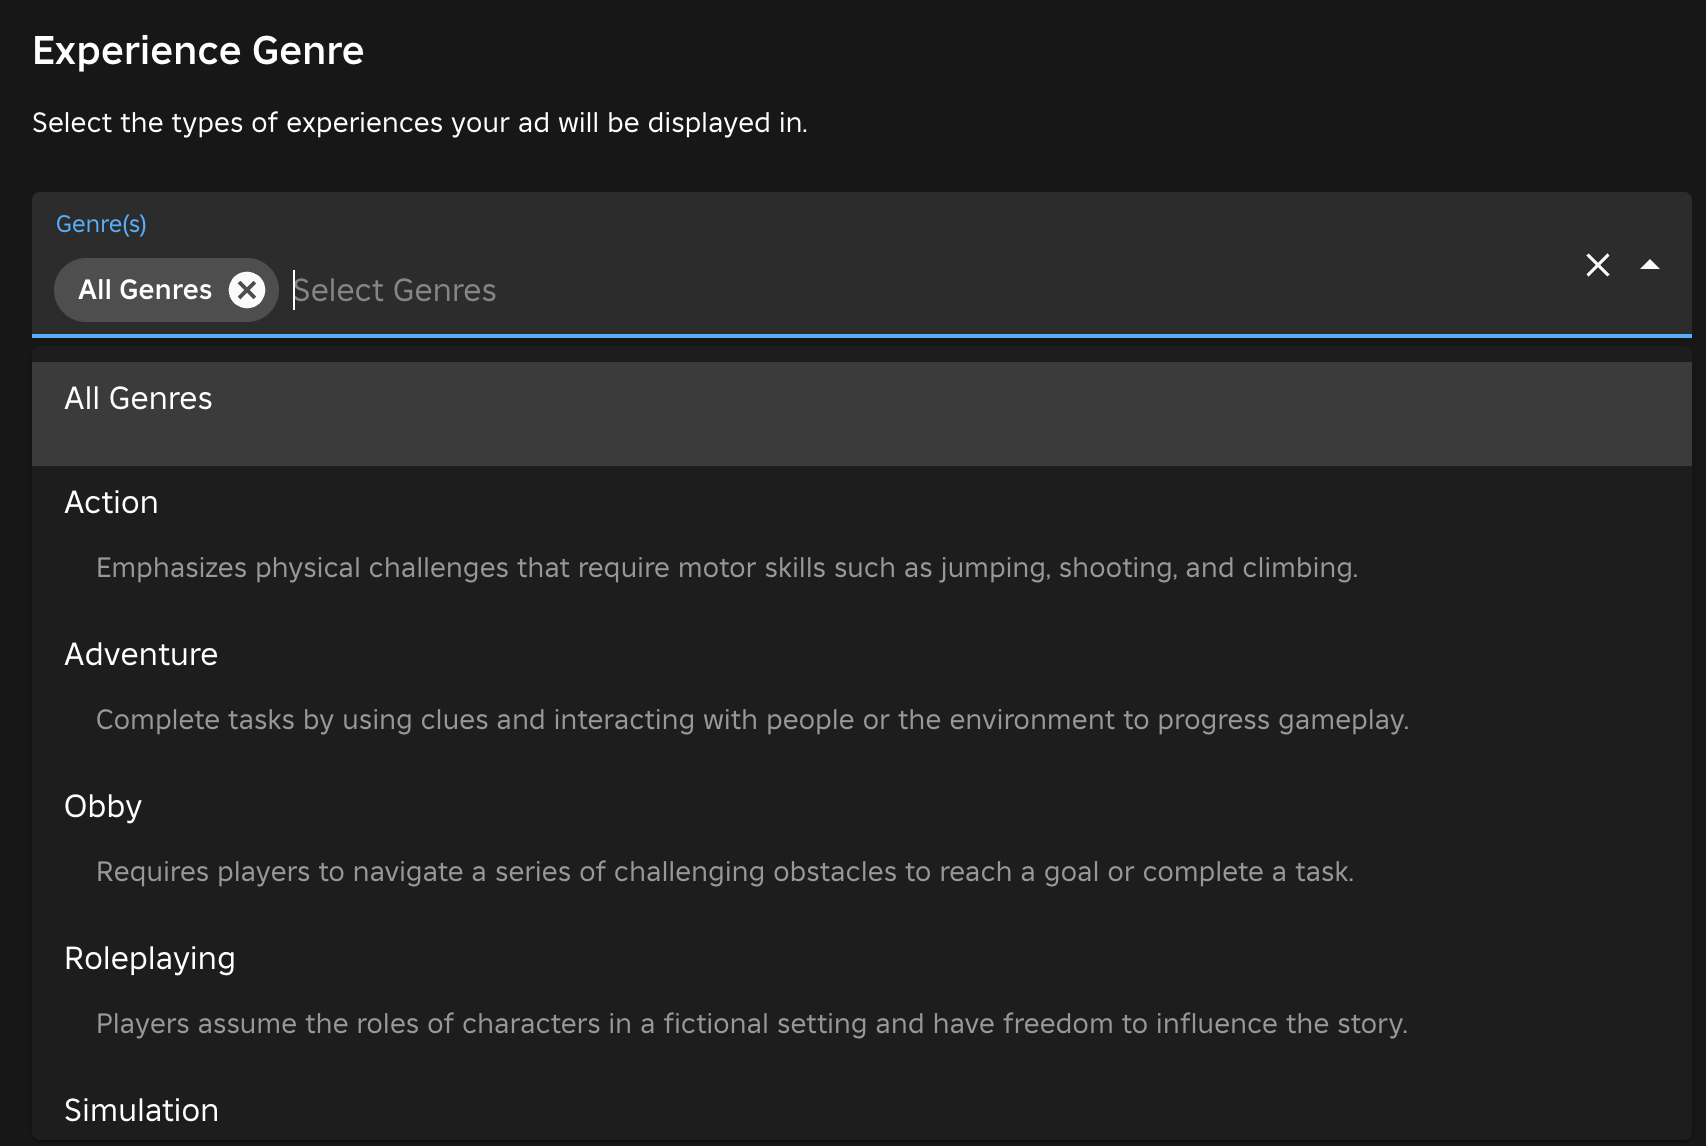Image resolution: width=1706 pixels, height=1146 pixels.
Task: Click the Adventure description about clues
Action: pyautogui.click(x=752, y=720)
